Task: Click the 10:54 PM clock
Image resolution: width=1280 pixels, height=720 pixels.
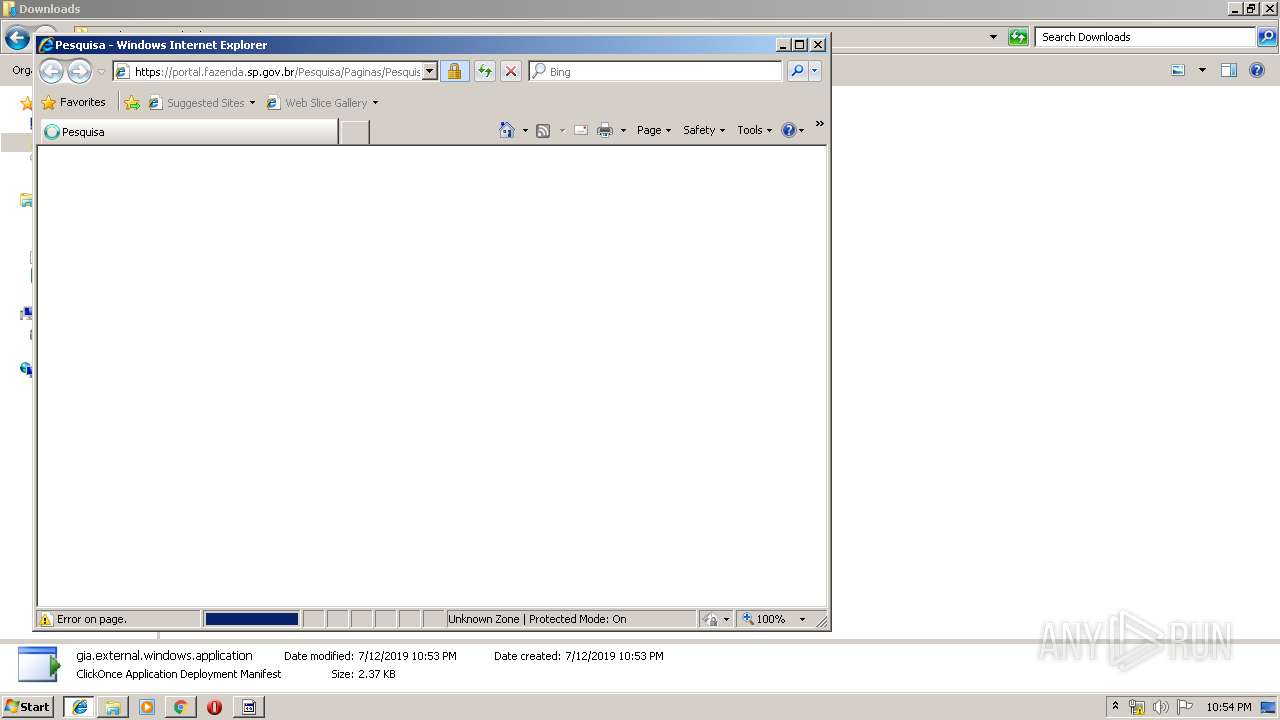Action: tap(1228, 707)
